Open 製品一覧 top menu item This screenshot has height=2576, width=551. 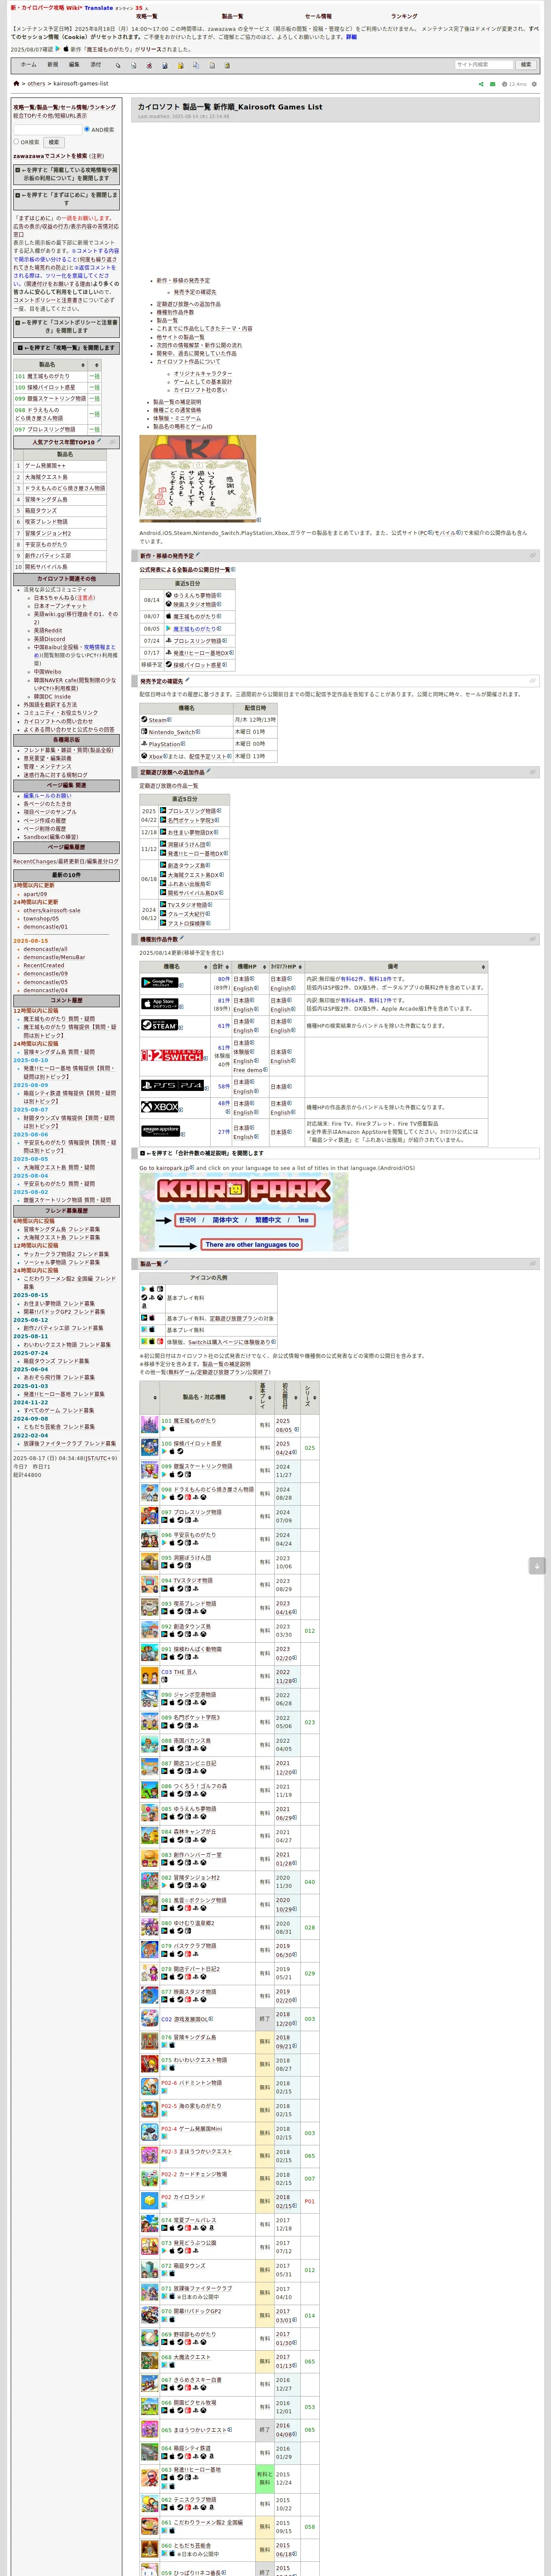coord(232,16)
